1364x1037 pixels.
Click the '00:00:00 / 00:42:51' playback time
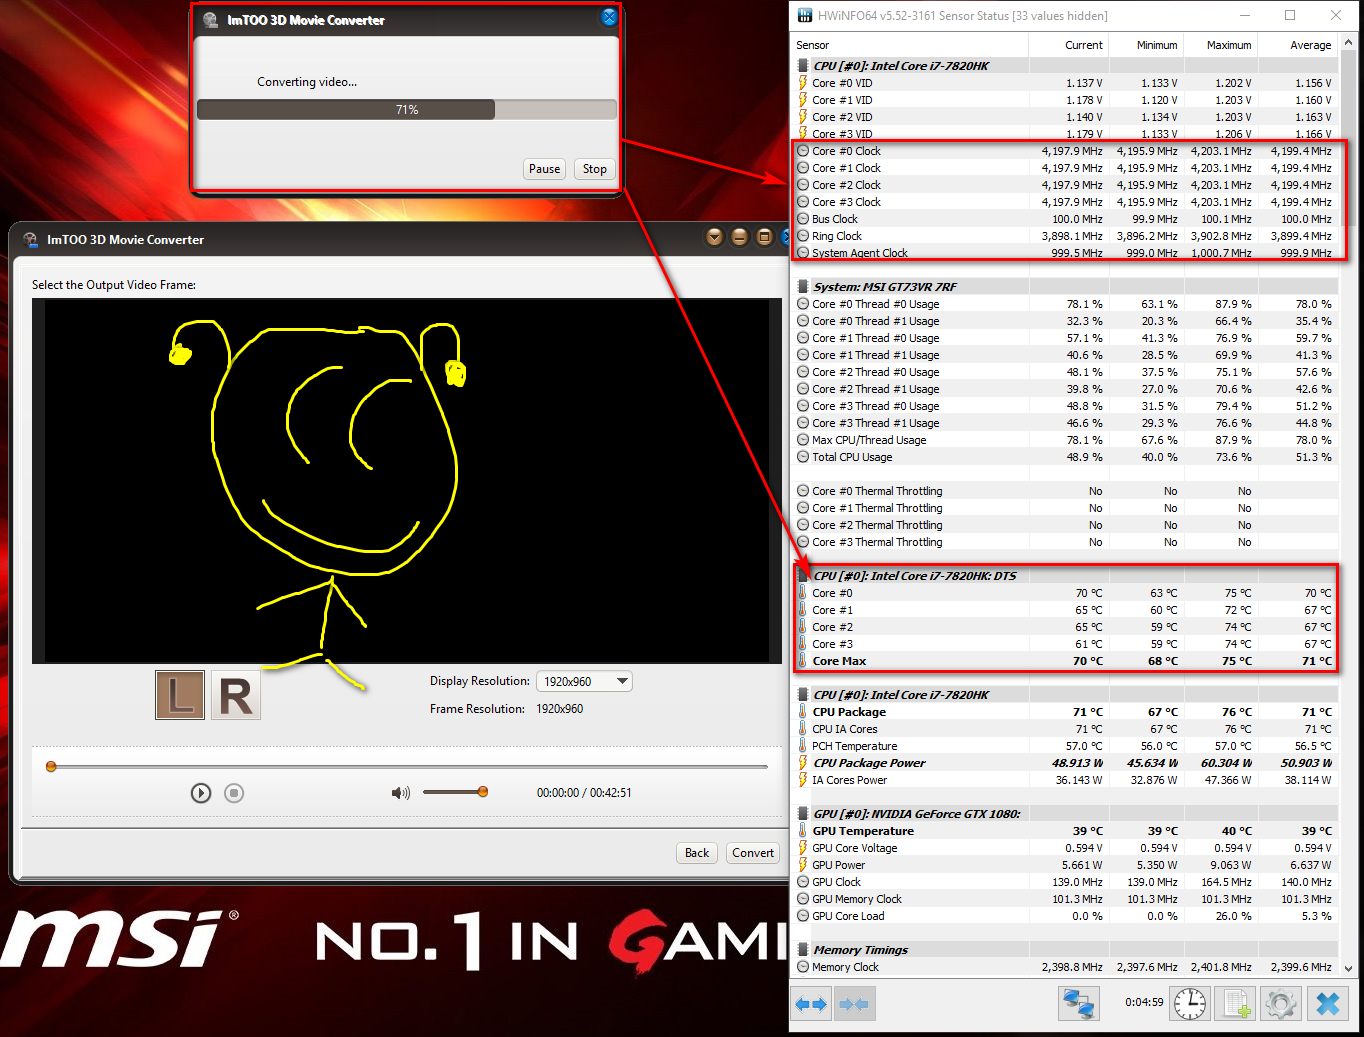click(x=584, y=793)
